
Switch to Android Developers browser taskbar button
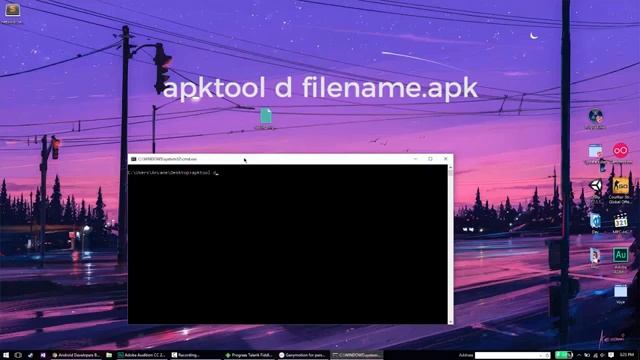[76, 355]
